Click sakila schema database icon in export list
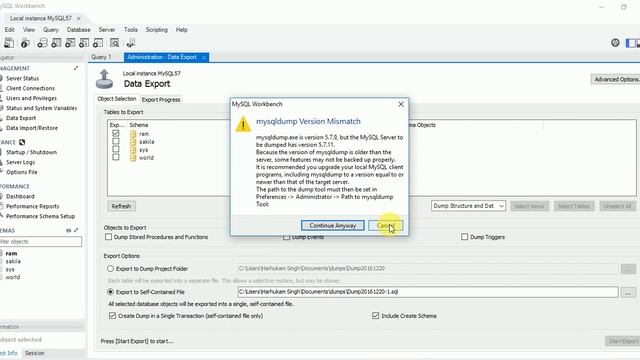 point(133,142)
